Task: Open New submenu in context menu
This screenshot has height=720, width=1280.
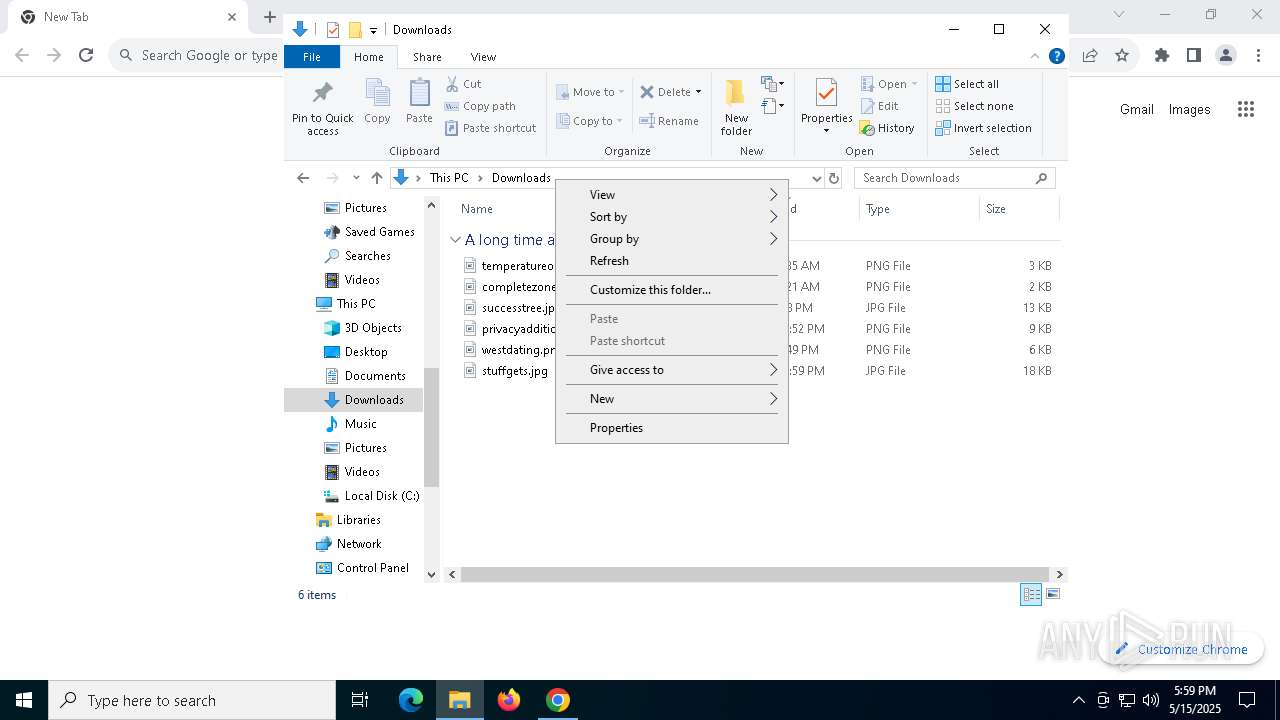Action: pos(672,399)
